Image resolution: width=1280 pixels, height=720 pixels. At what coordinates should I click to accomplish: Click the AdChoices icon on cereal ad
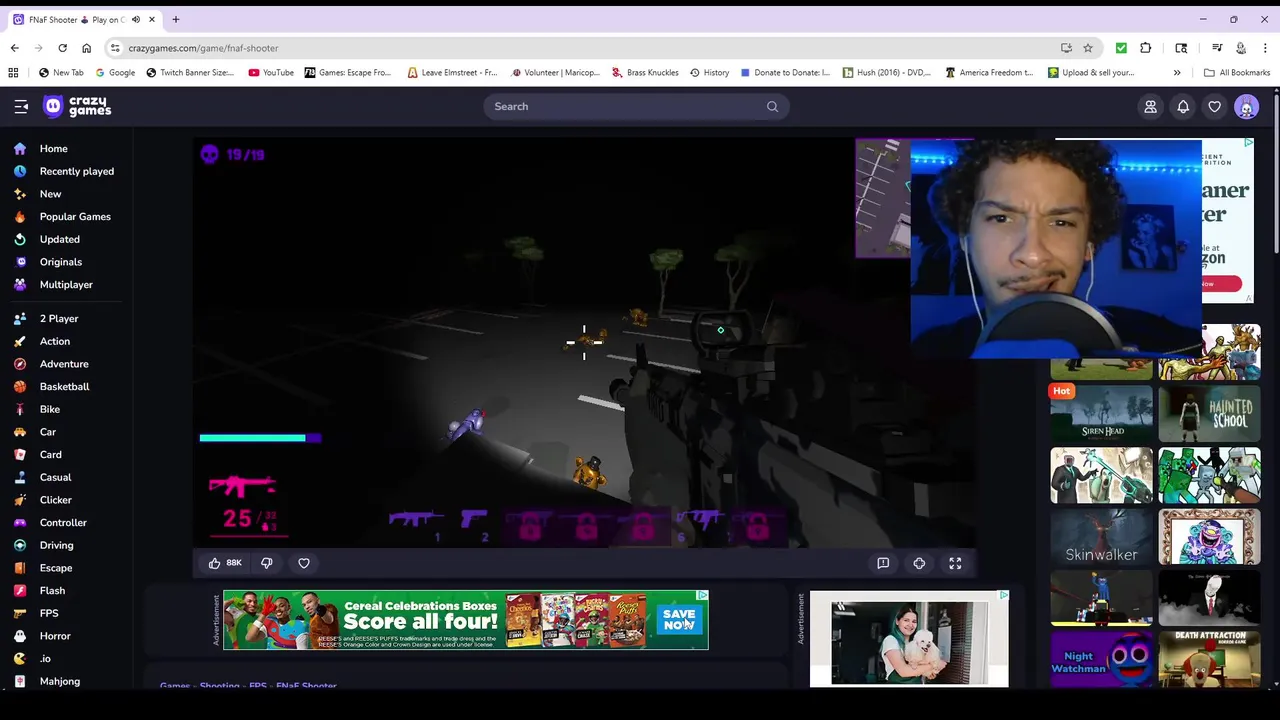click(702, 595)
